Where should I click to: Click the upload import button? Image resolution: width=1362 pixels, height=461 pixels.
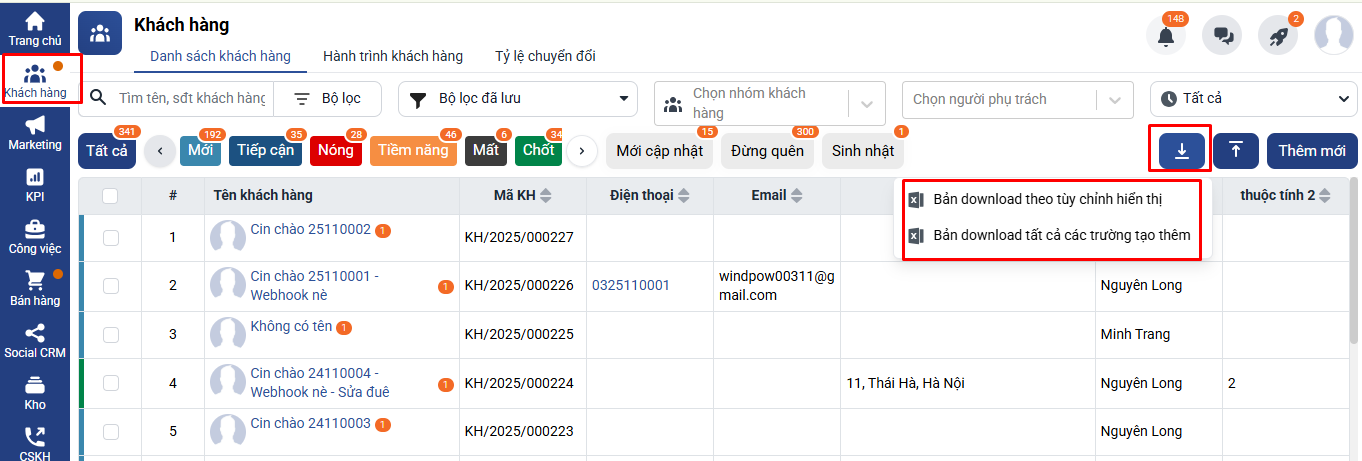click(x=1235, y=150)
